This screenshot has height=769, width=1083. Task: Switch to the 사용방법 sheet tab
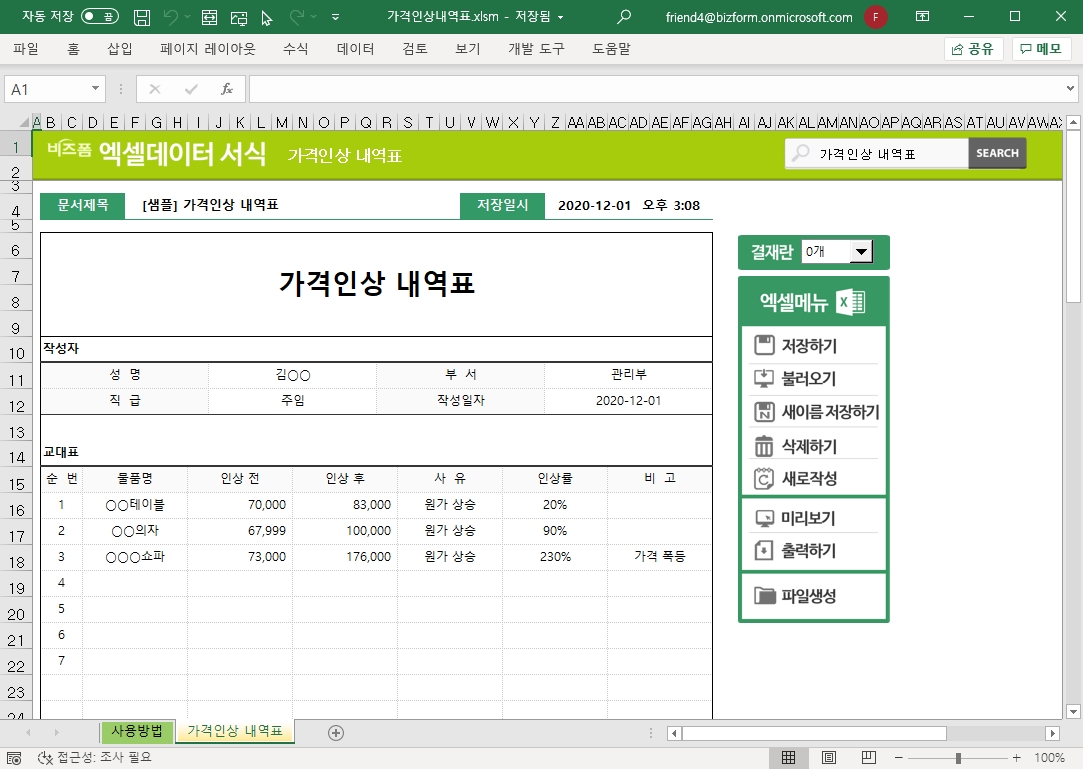pos(136,731)
